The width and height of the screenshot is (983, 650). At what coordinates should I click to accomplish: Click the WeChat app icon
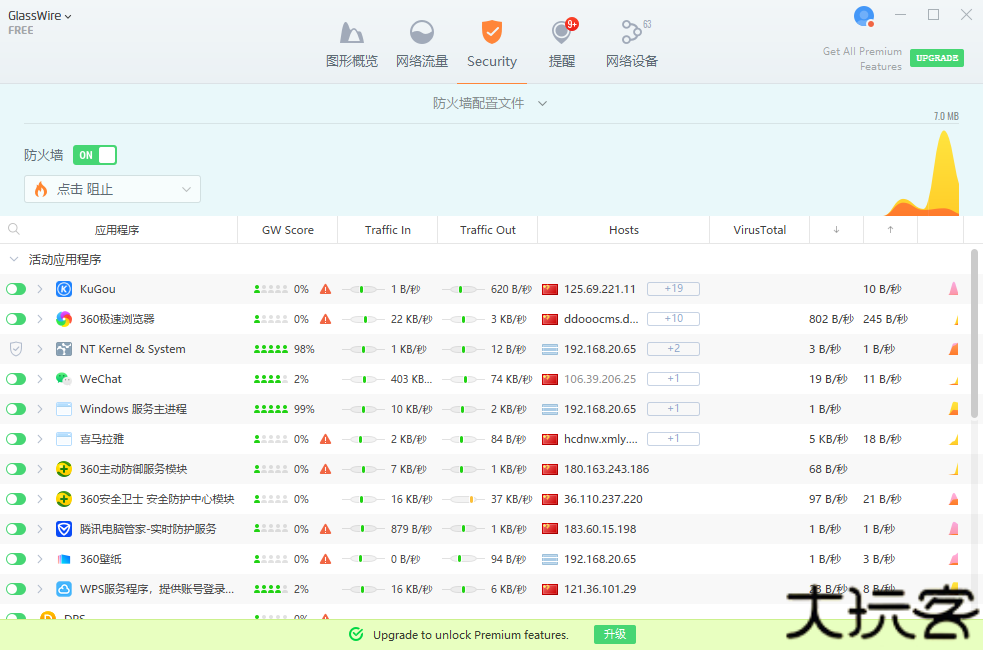64,379
